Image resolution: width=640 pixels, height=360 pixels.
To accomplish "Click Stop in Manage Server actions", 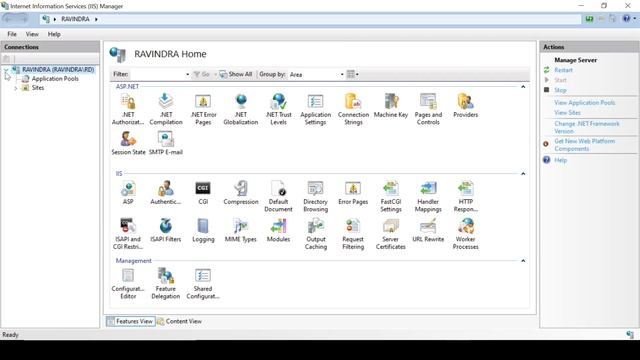I will [x=560, y=90].
